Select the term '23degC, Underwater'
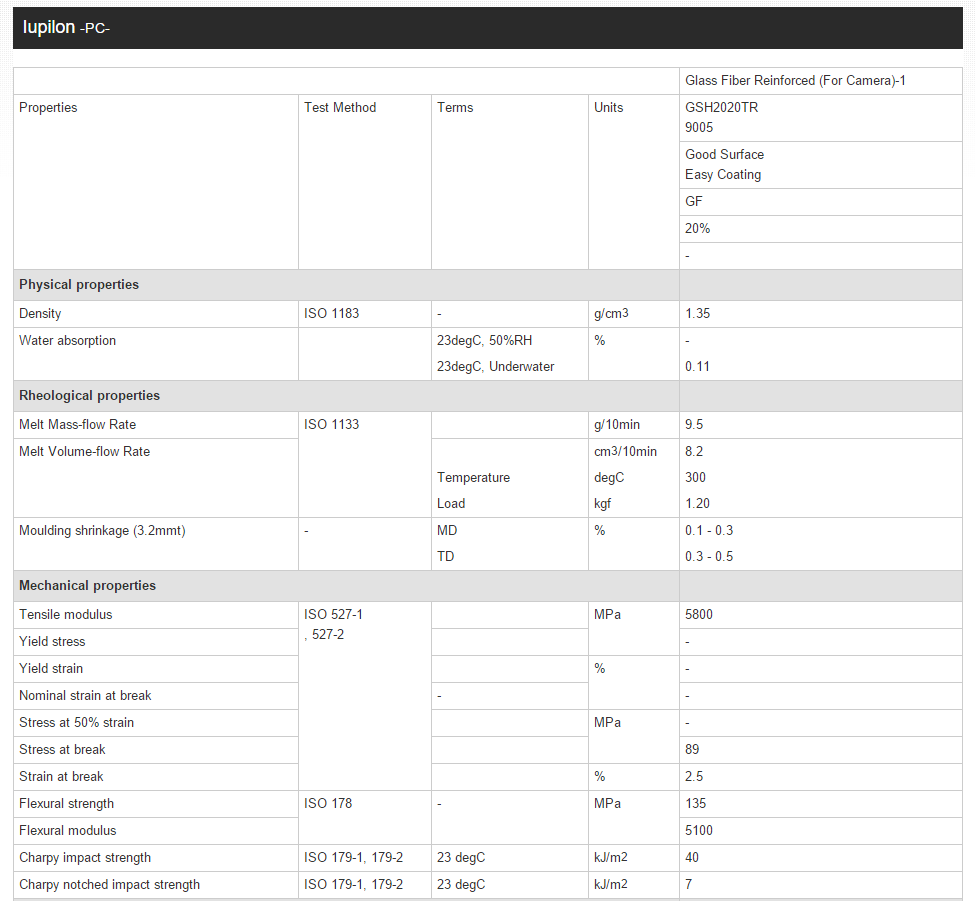Viewport: 975px width, 901px height. (x=495, y=367)
